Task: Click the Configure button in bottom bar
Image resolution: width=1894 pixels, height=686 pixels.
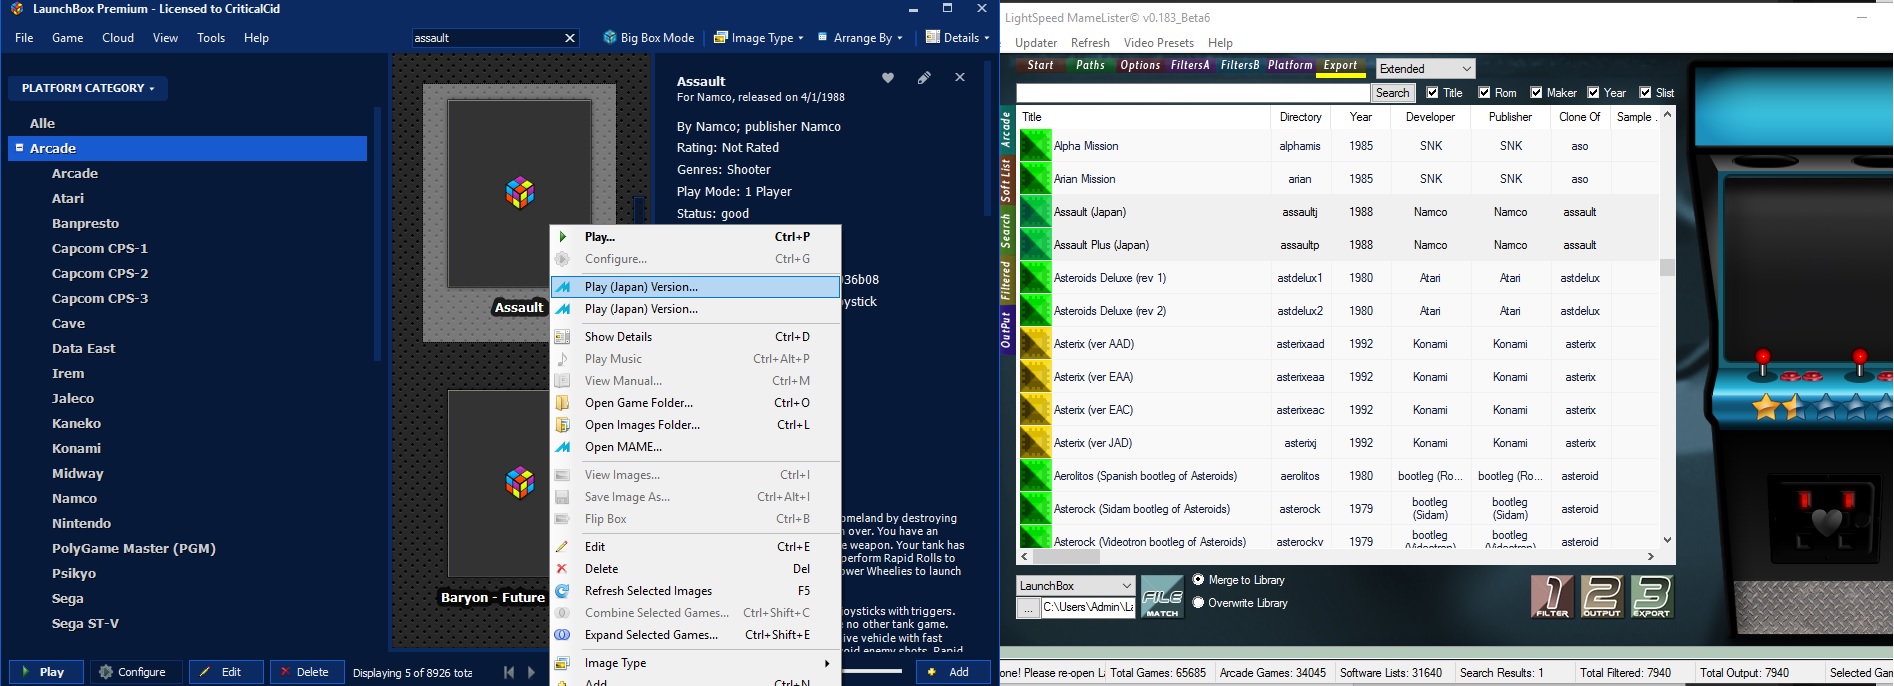Action: (x=134, y=672)
